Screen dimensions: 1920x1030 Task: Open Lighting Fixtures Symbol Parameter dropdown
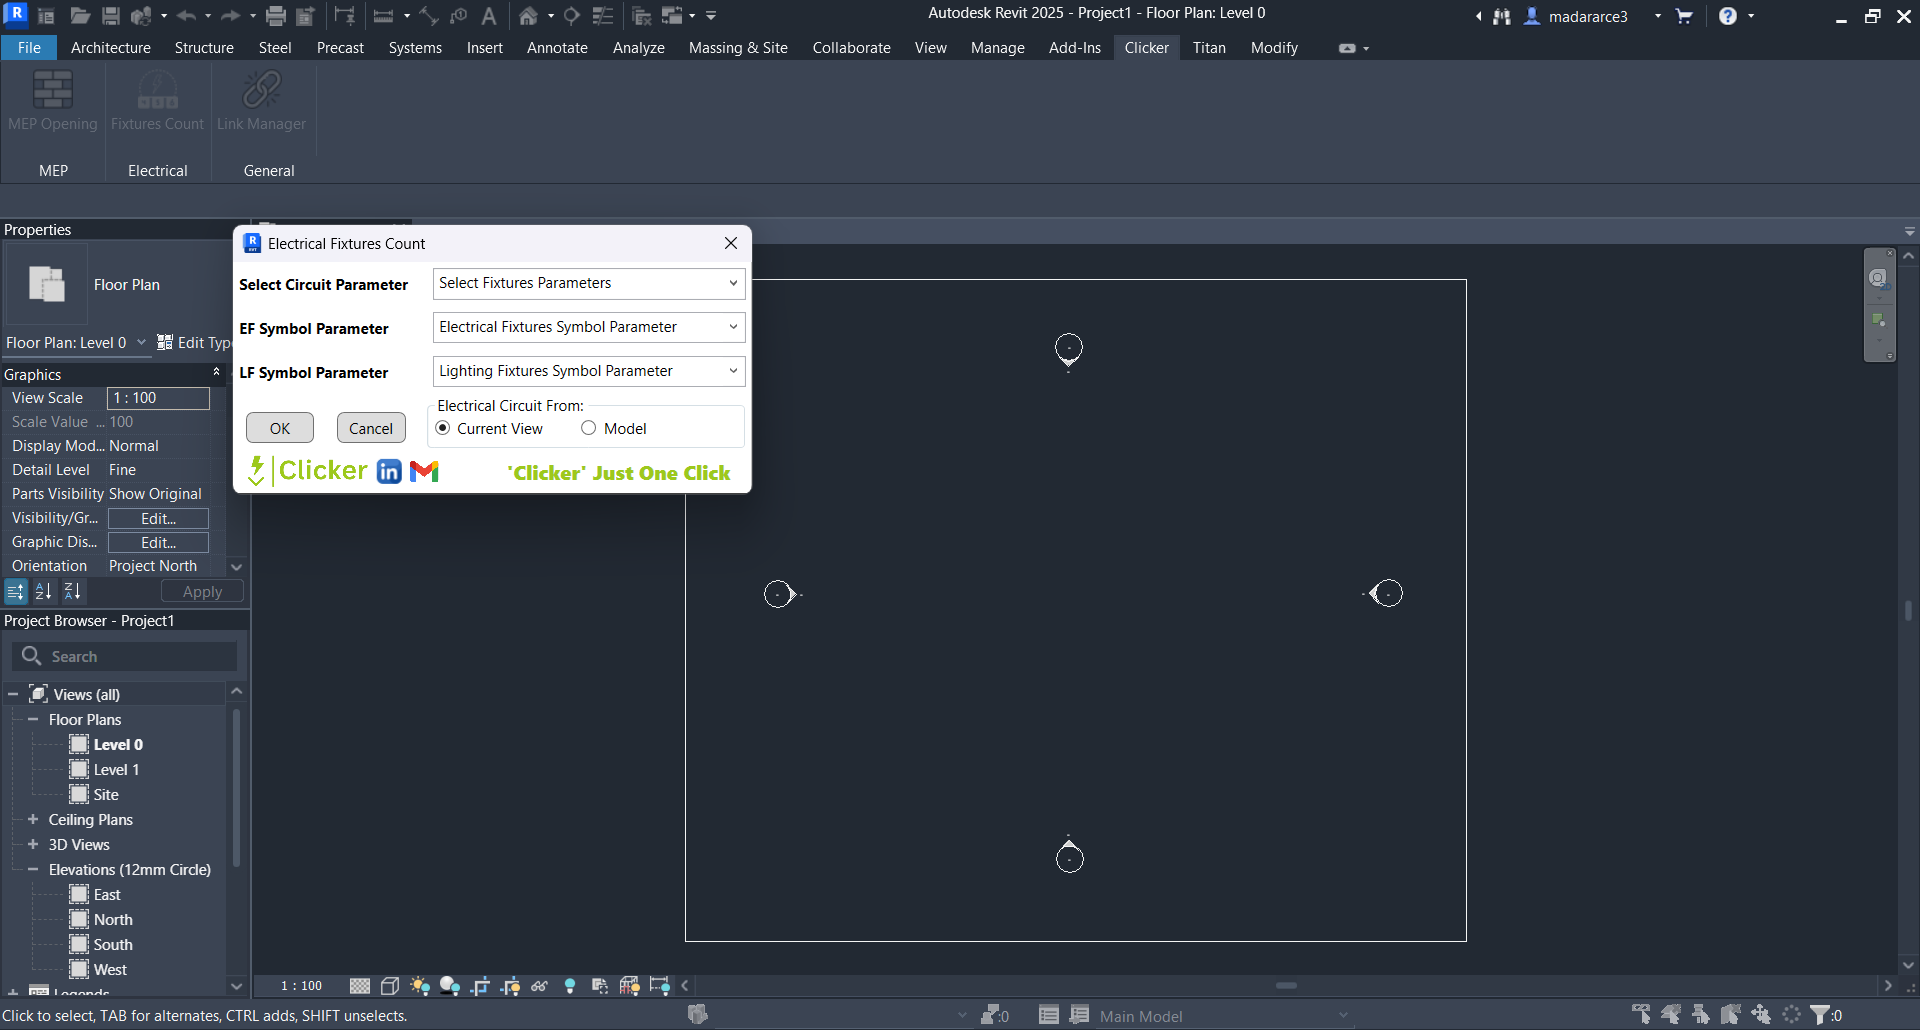click(589, 371)
